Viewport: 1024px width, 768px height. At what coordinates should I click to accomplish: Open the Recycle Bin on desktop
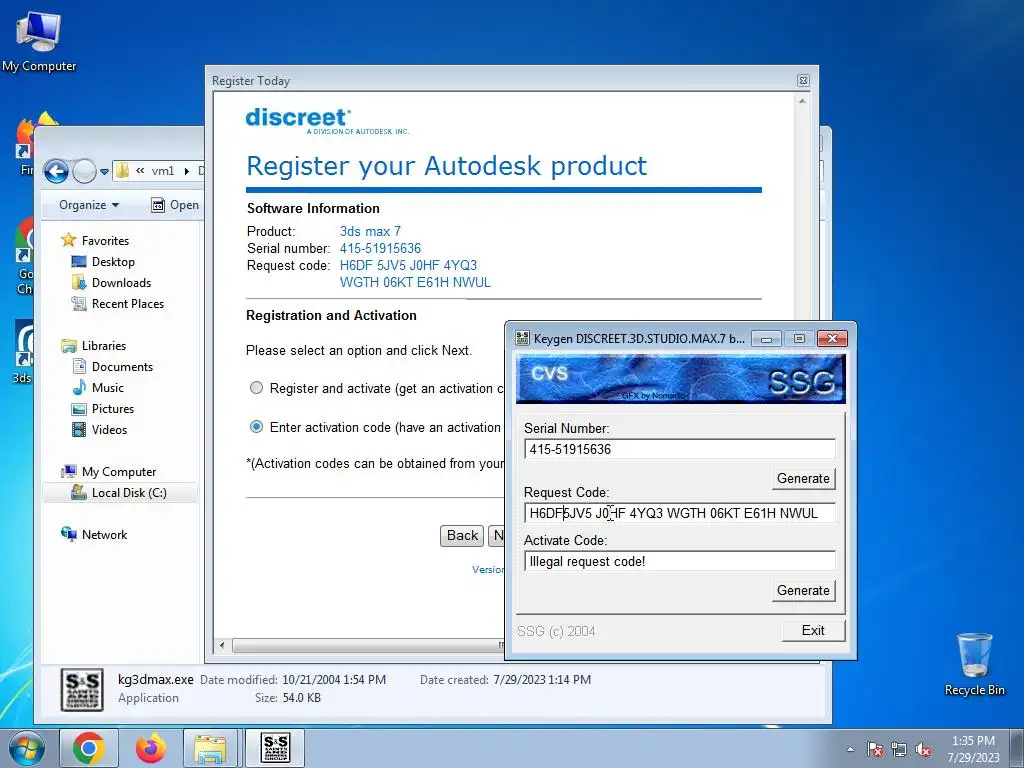(x=974, y=664)
